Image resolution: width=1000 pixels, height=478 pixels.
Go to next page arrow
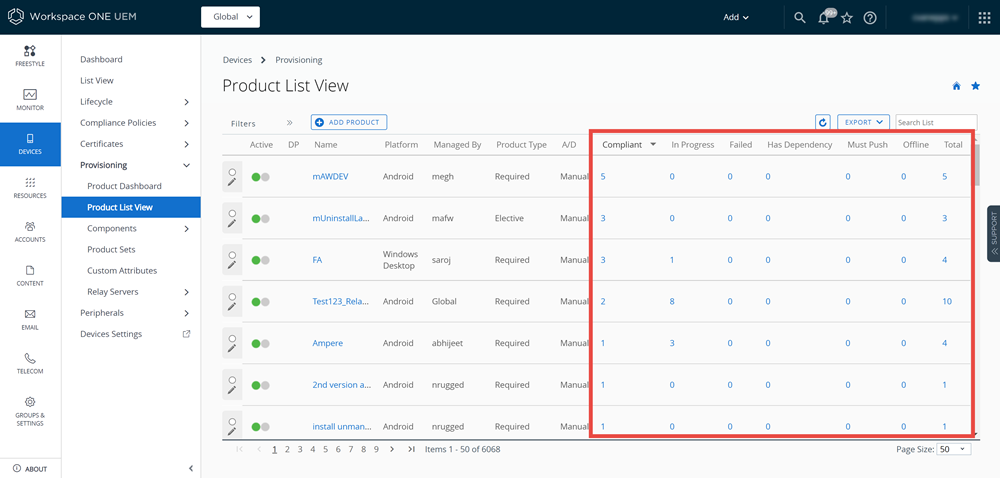click(x=392, y=449)
